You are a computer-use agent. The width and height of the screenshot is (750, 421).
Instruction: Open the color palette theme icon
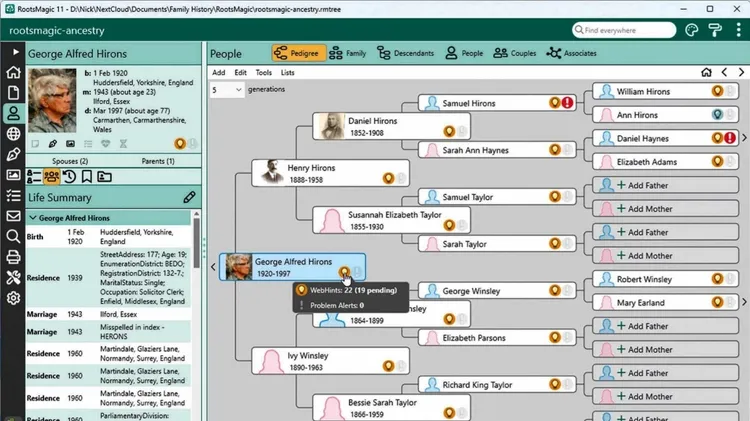pos(691,30)
